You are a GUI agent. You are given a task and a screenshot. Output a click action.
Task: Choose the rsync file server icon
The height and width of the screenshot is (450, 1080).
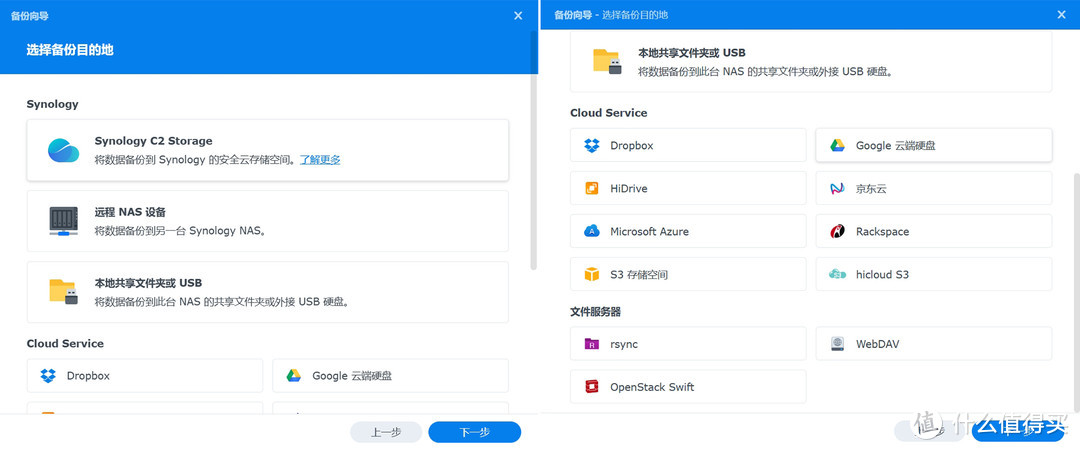[x=591, y=344]
